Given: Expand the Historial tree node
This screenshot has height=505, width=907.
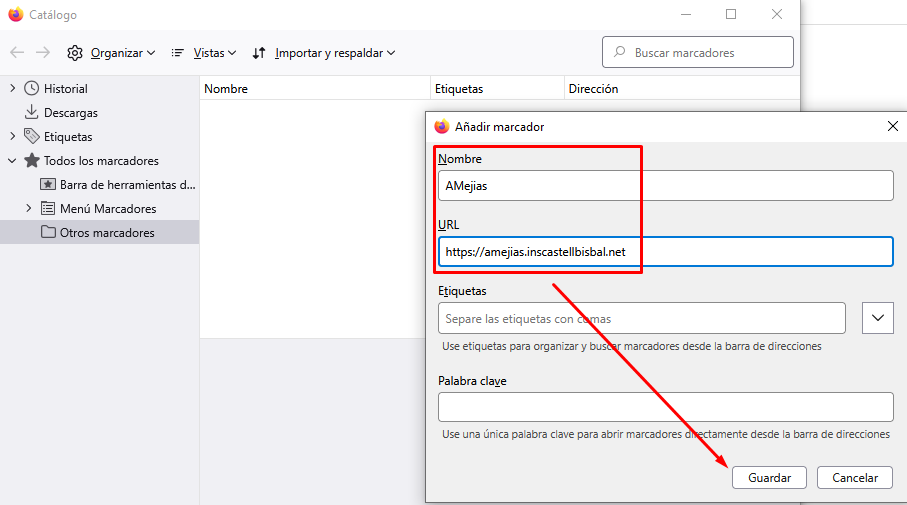Looking at the screenshot, I should point(12,89).
